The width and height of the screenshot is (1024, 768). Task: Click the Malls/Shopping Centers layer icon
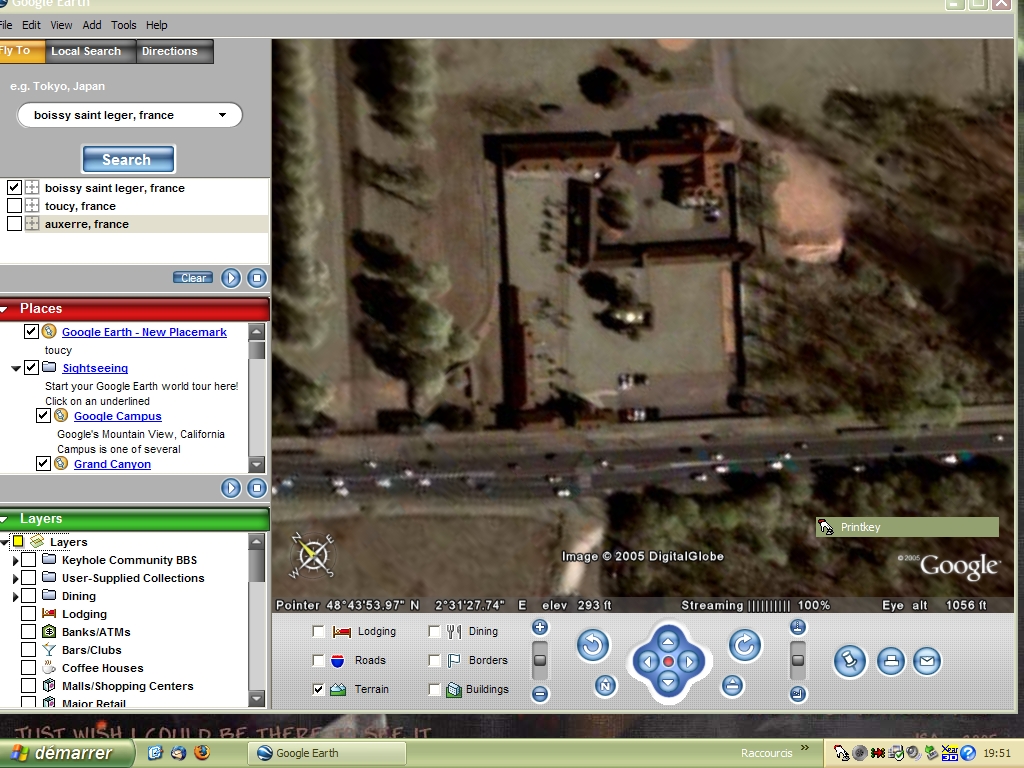tap(49, 686)
